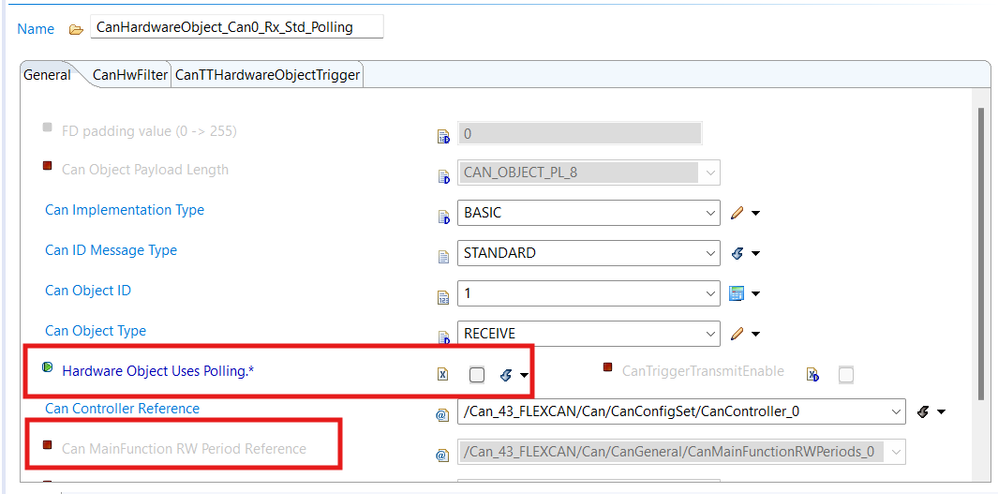
Task: Click wrench icon beside Hardware Object Uses Polling
Action: coord(506,375)
